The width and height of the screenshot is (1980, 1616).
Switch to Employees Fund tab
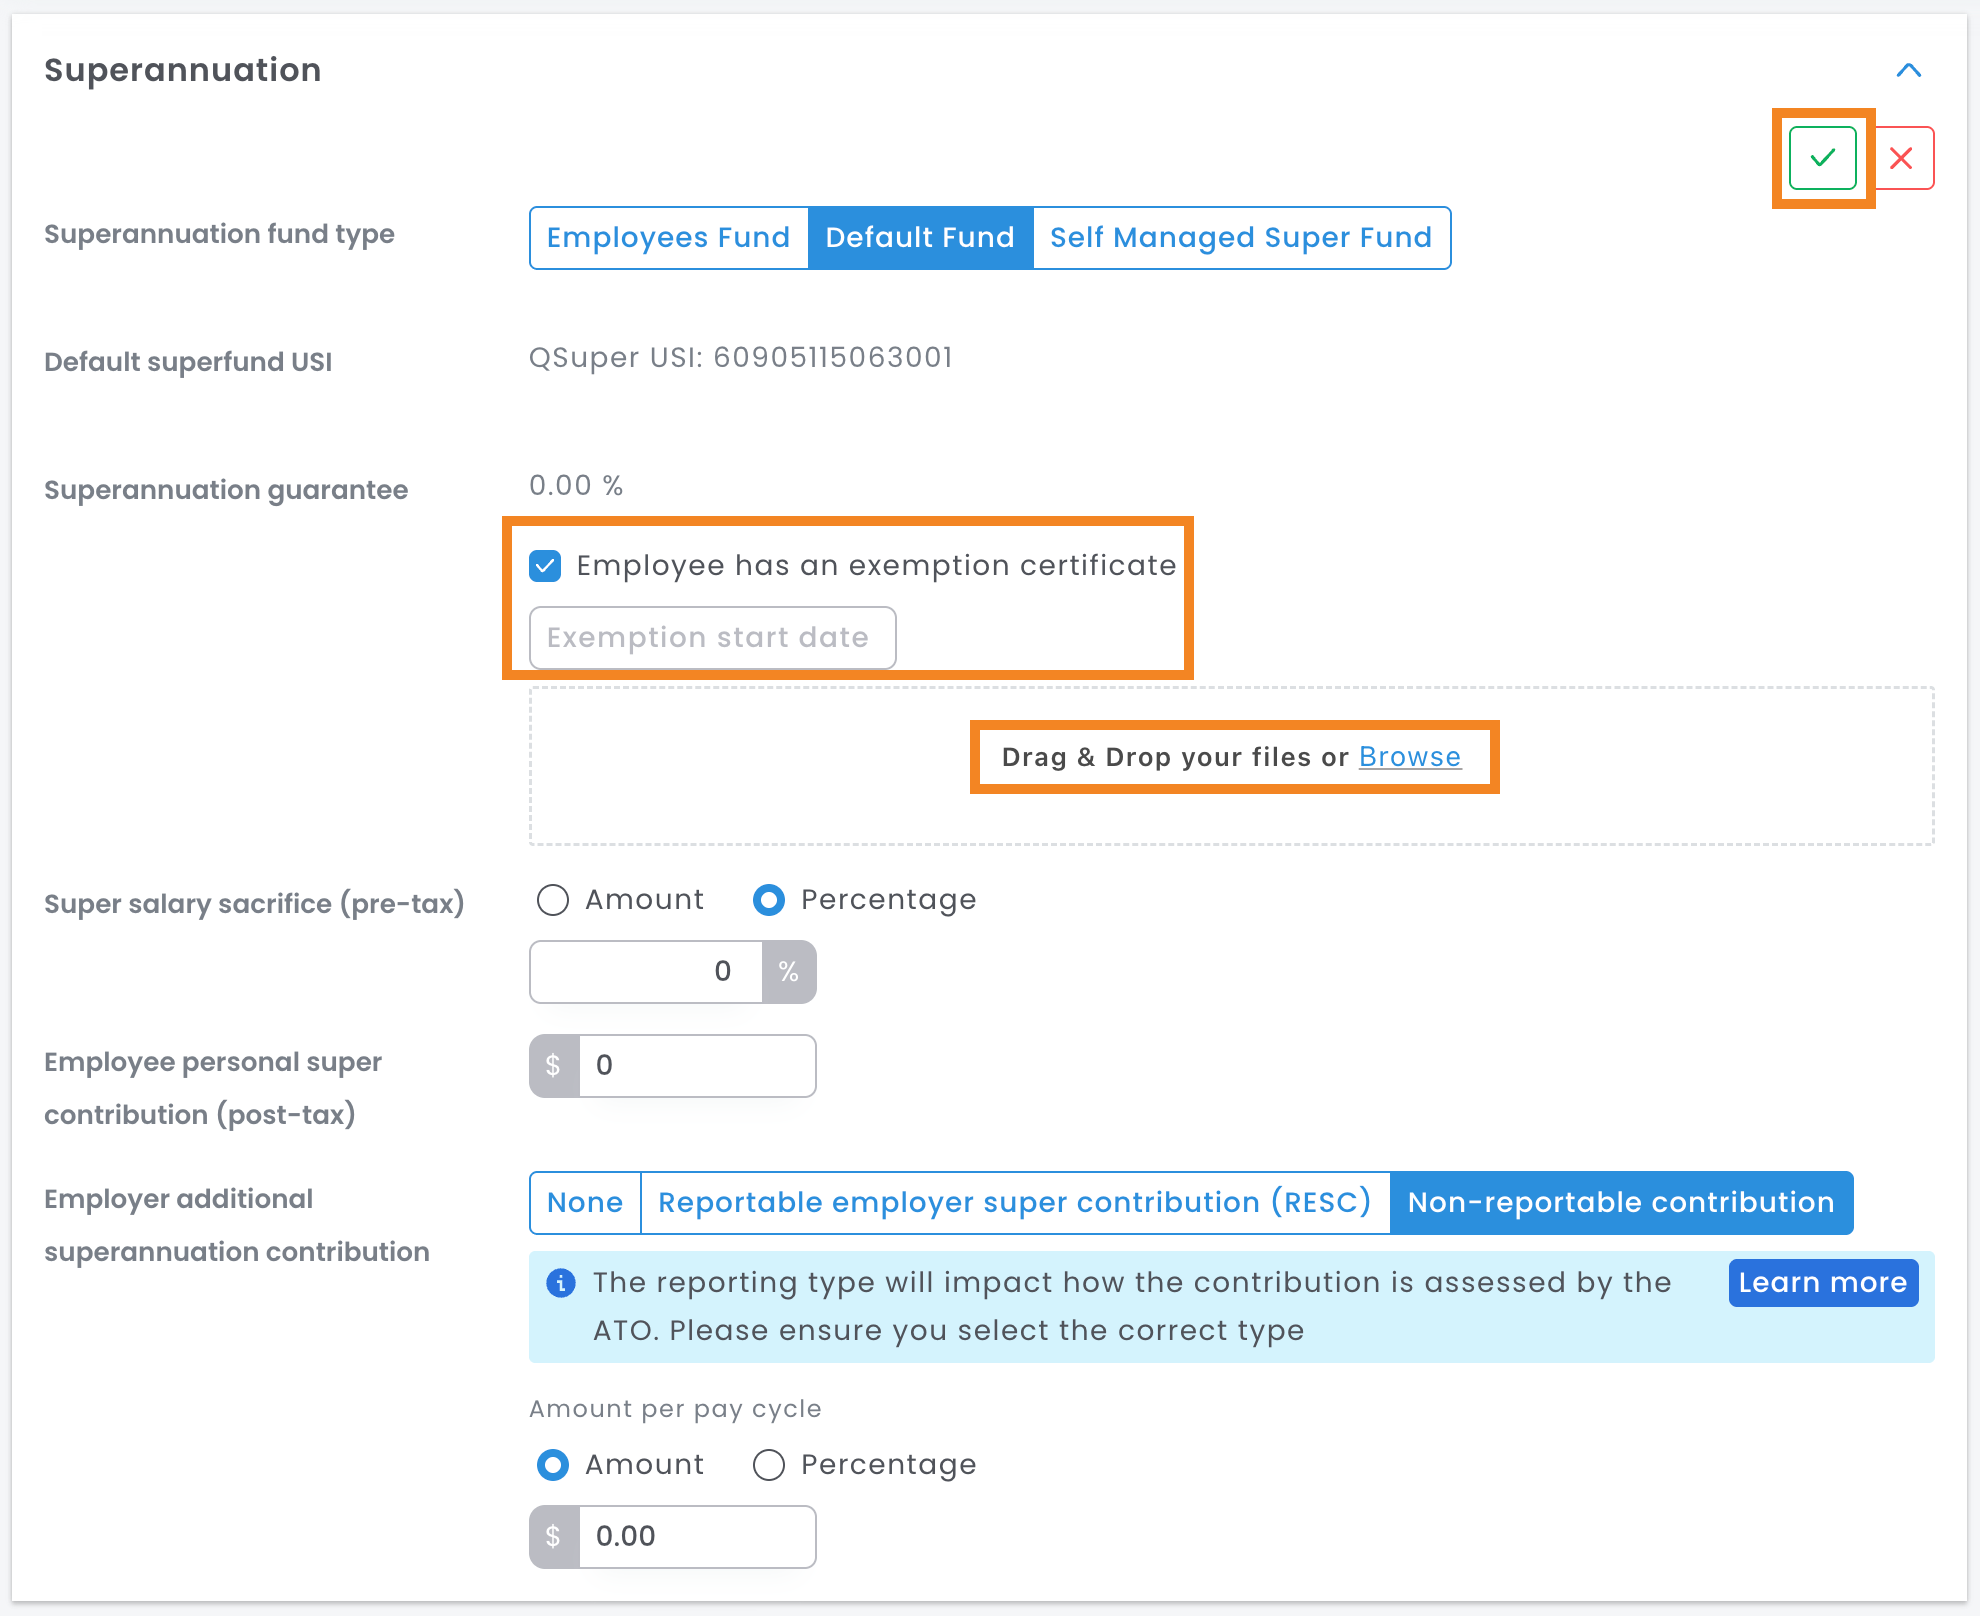[668, 238]
